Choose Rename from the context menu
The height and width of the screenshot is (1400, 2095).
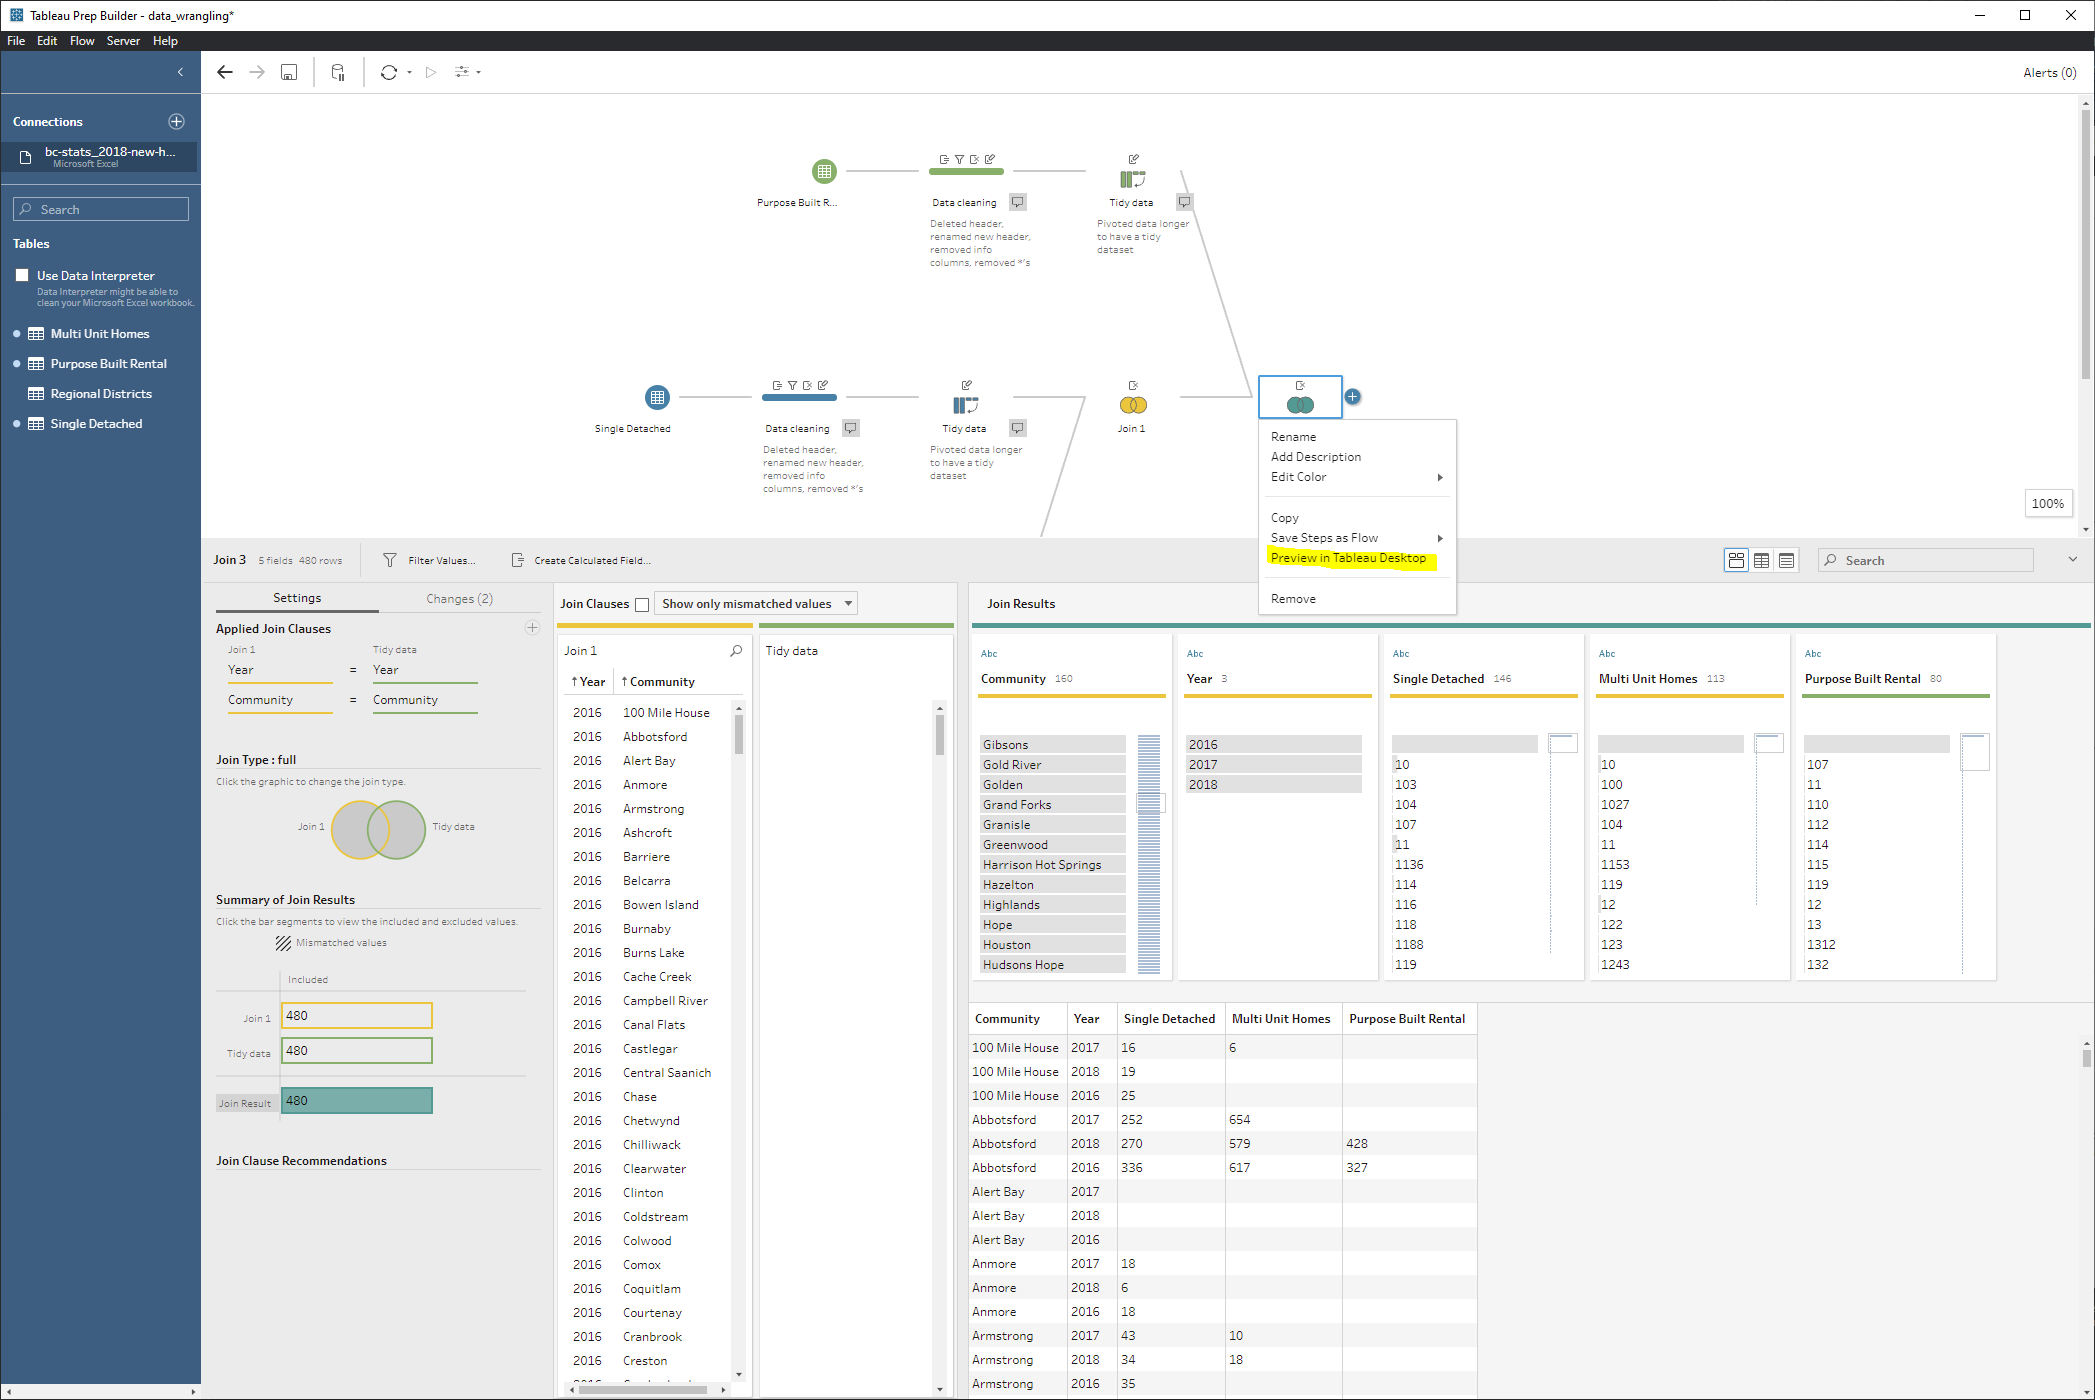click(x=1293, y=437)
